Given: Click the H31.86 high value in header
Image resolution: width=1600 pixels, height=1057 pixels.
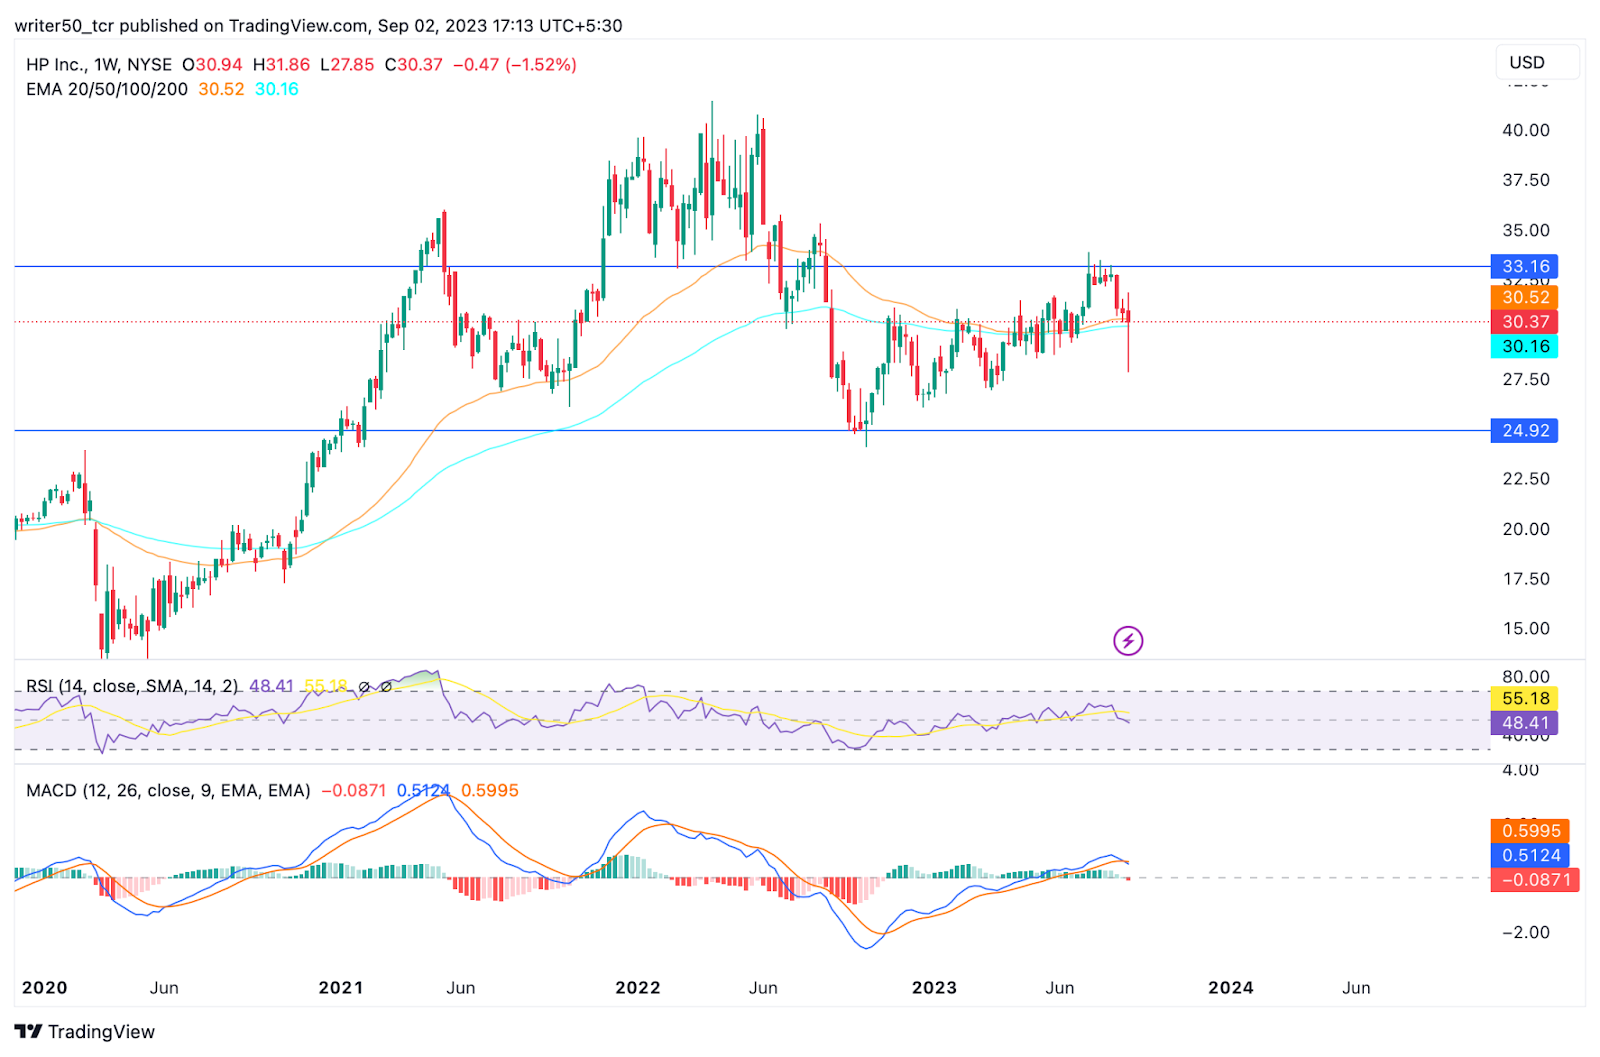Looking at the screenshot, I should tap(281, 64).
